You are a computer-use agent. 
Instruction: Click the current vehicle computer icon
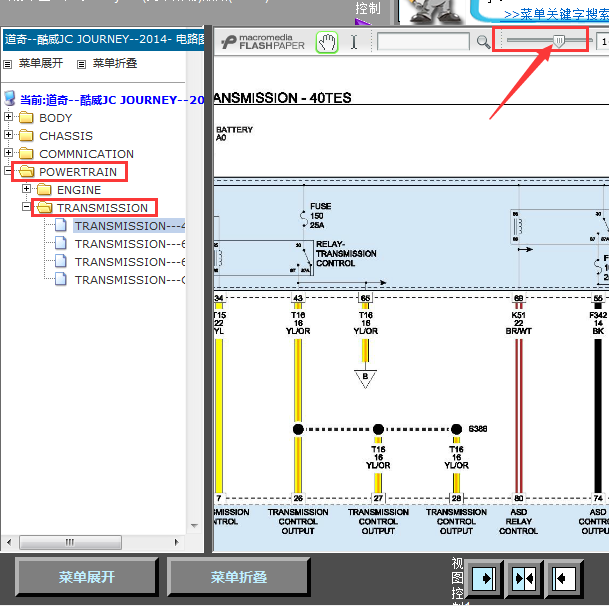coord(10,99)
